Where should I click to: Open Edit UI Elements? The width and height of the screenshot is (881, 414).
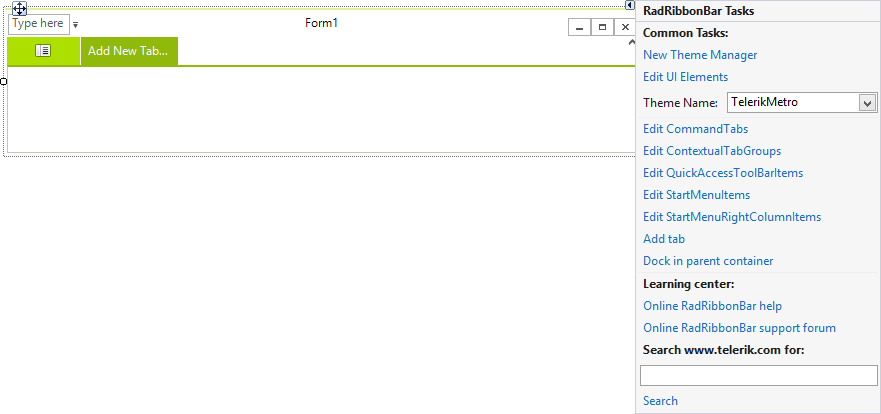click(x=685, y=77)
